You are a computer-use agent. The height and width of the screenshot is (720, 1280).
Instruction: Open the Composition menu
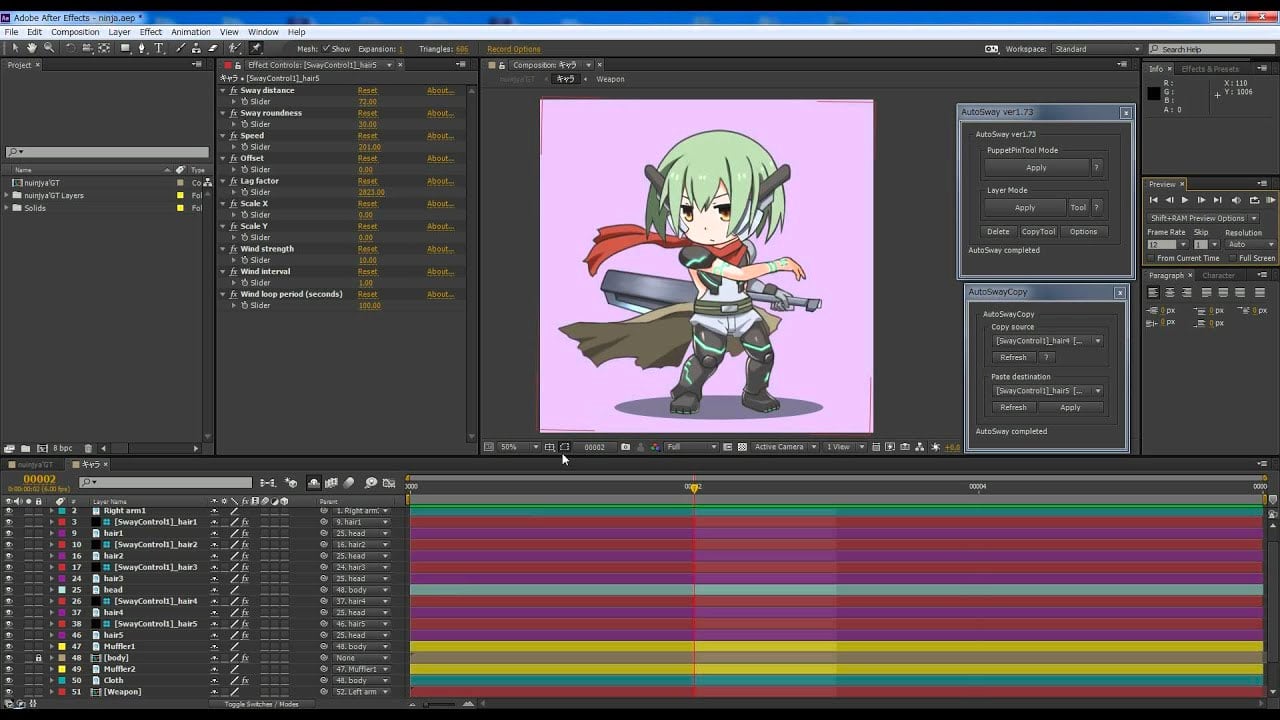tap(75, 32)
